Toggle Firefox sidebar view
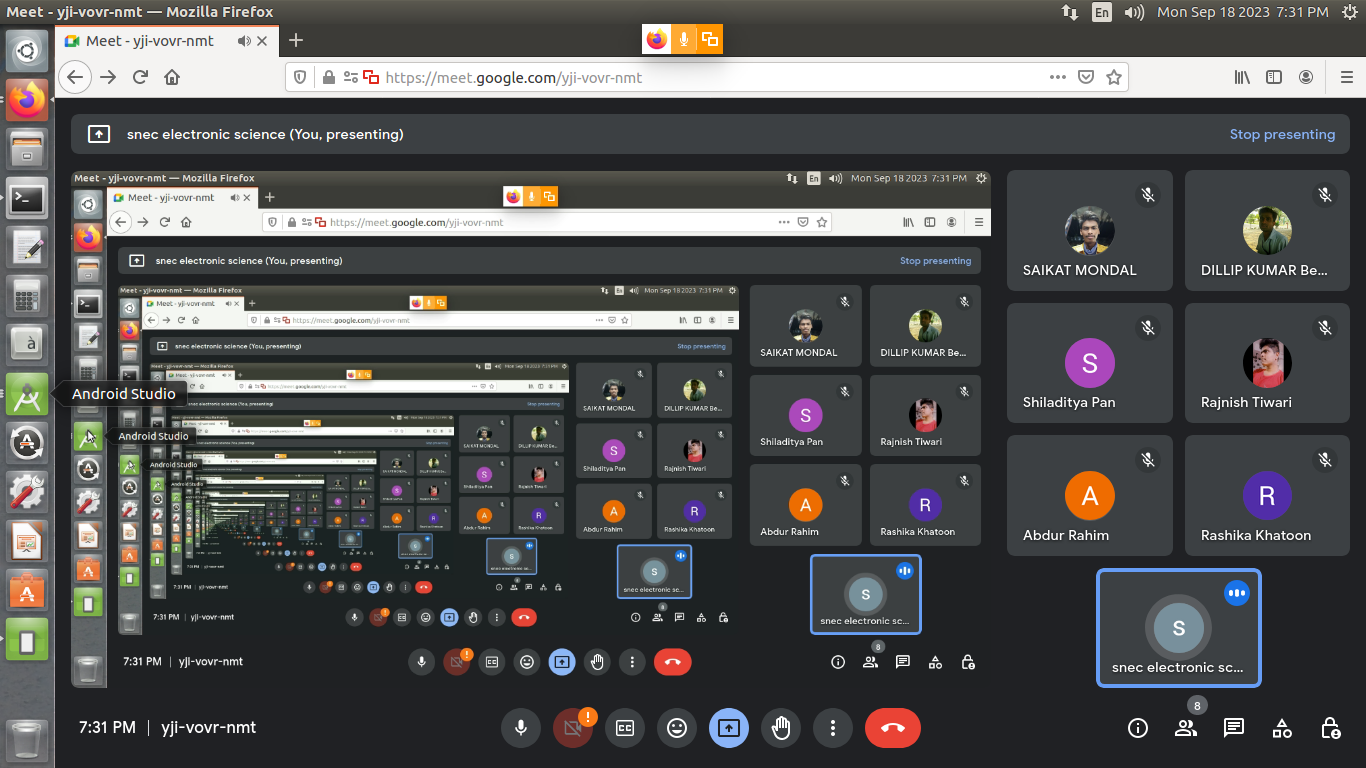1366x768 pixels. (1274, 77)
